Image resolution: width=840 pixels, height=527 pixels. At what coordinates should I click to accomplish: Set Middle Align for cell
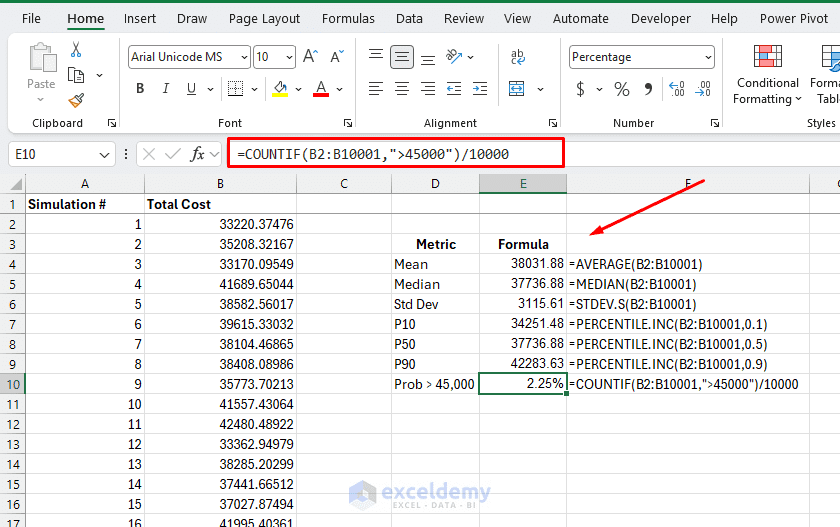402,57
